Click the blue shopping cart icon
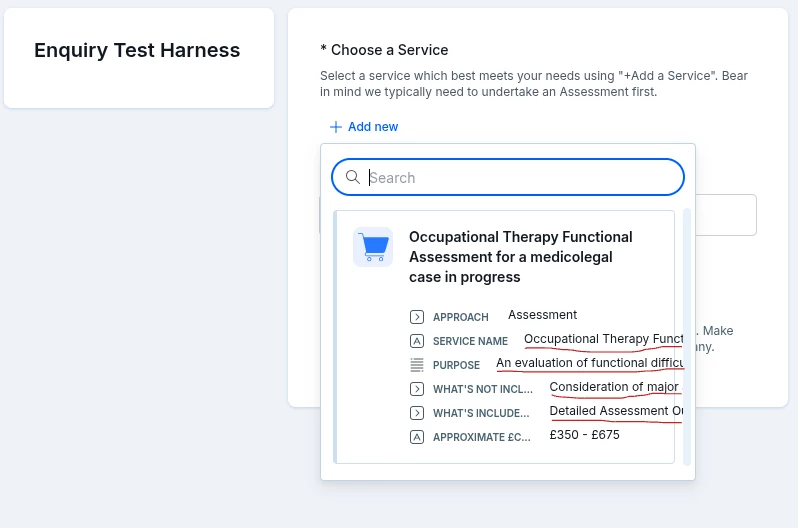Screen dimensions: 798x528 373,247
